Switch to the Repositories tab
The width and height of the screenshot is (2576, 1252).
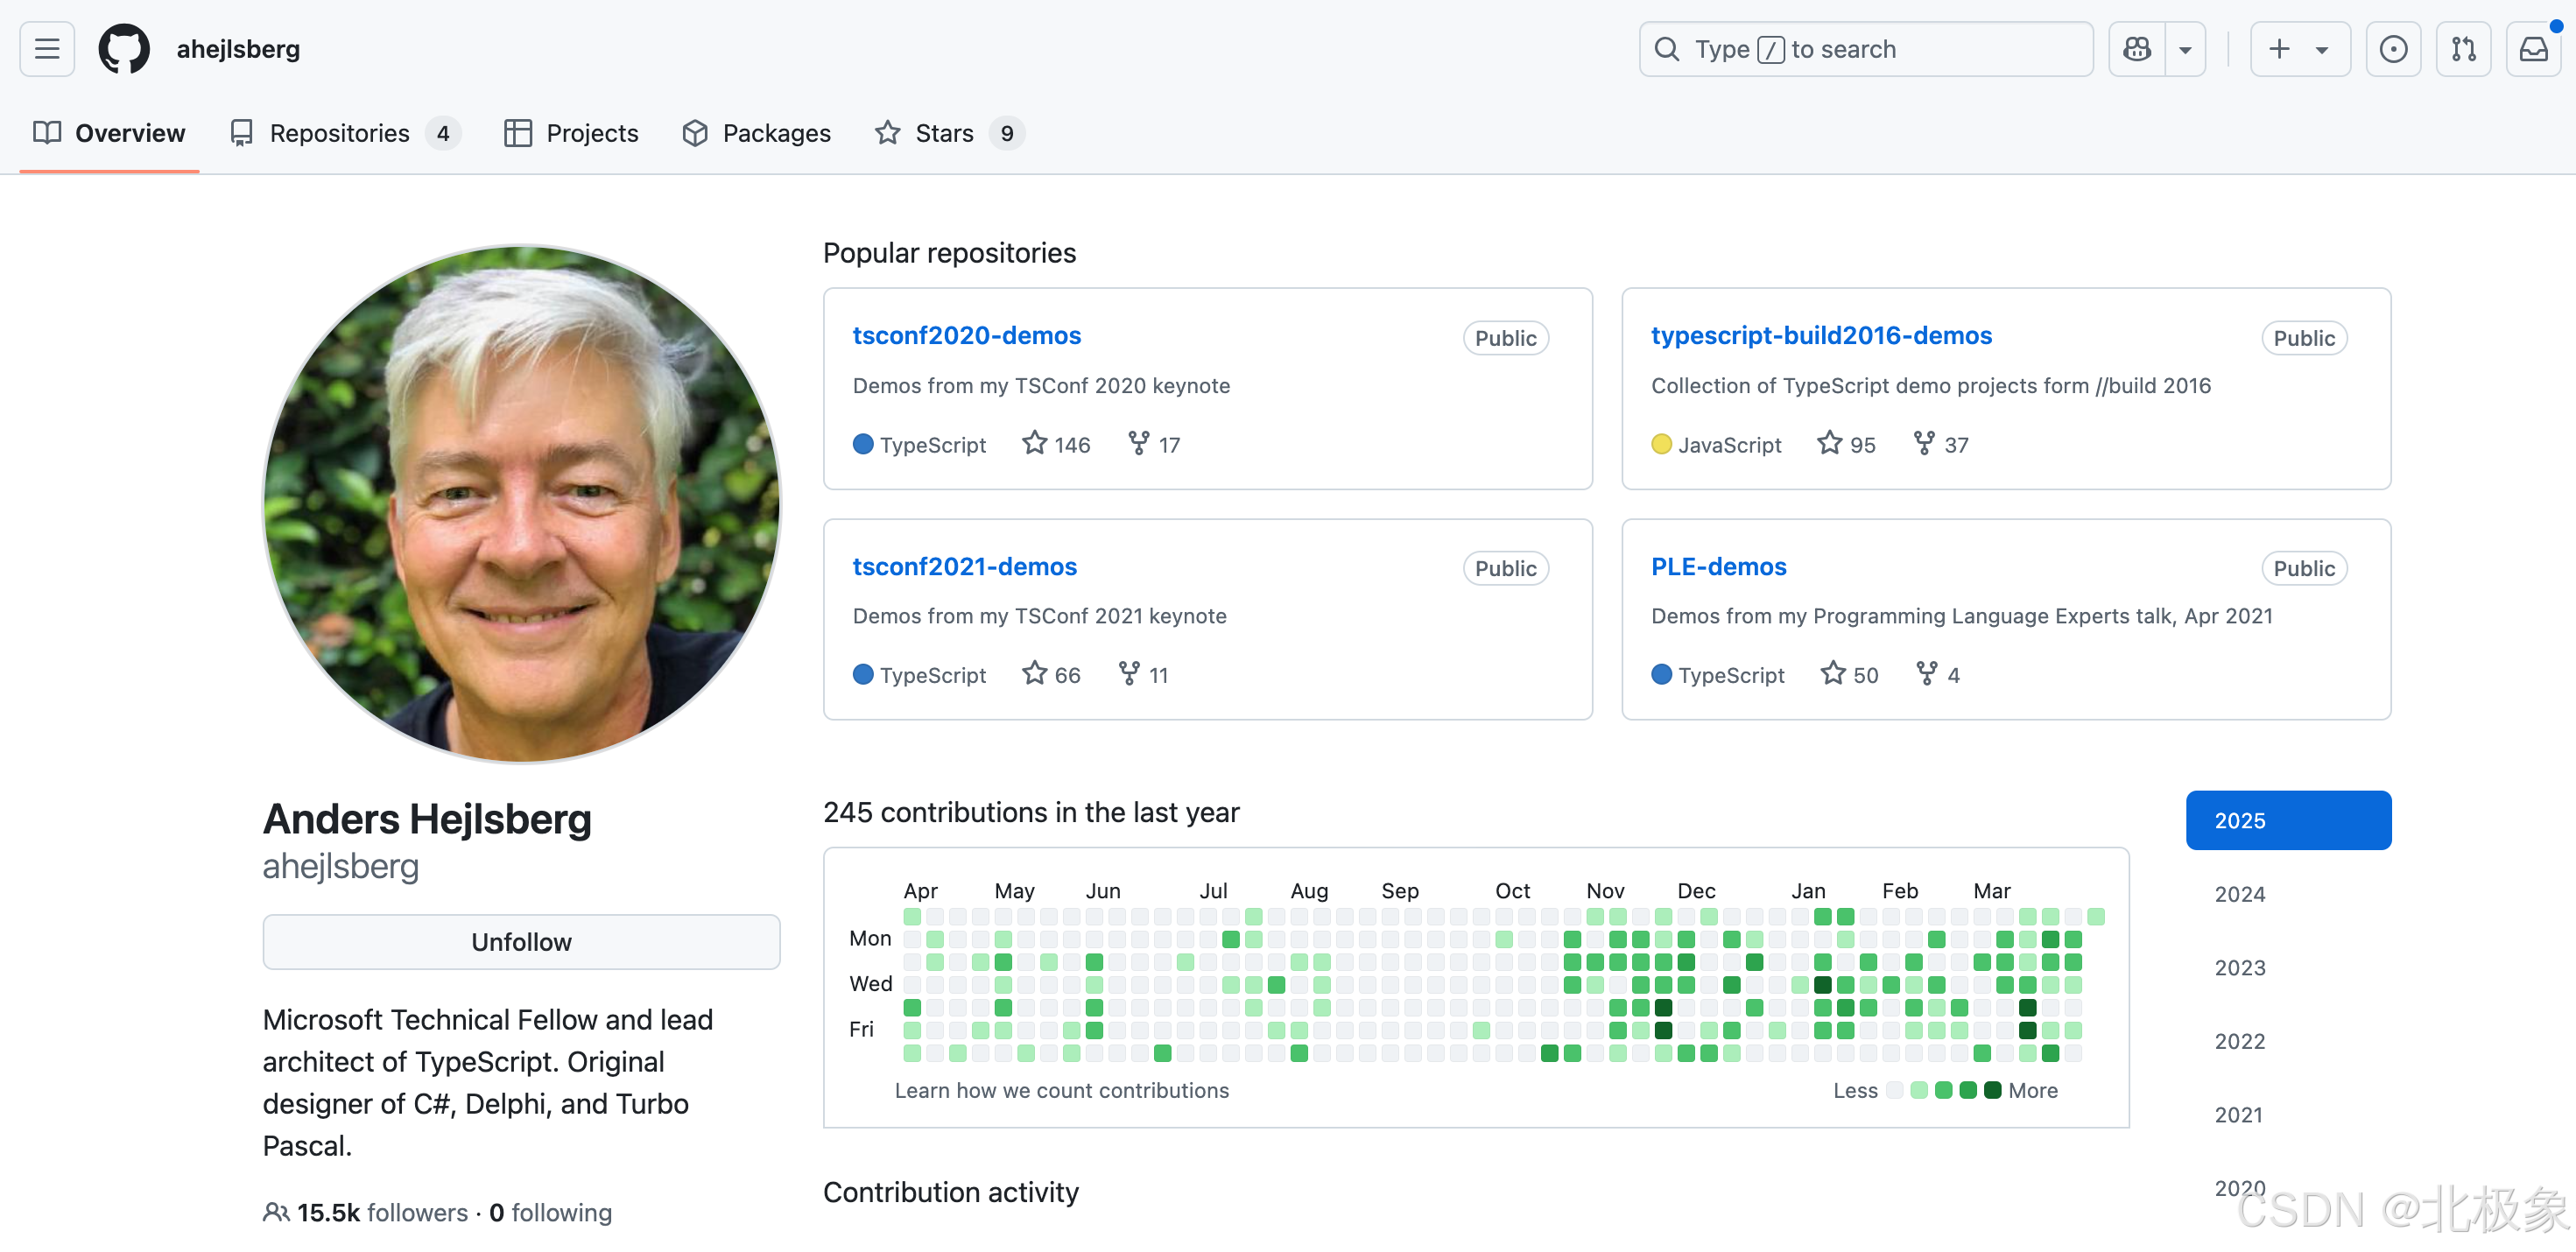pos(340,133)
